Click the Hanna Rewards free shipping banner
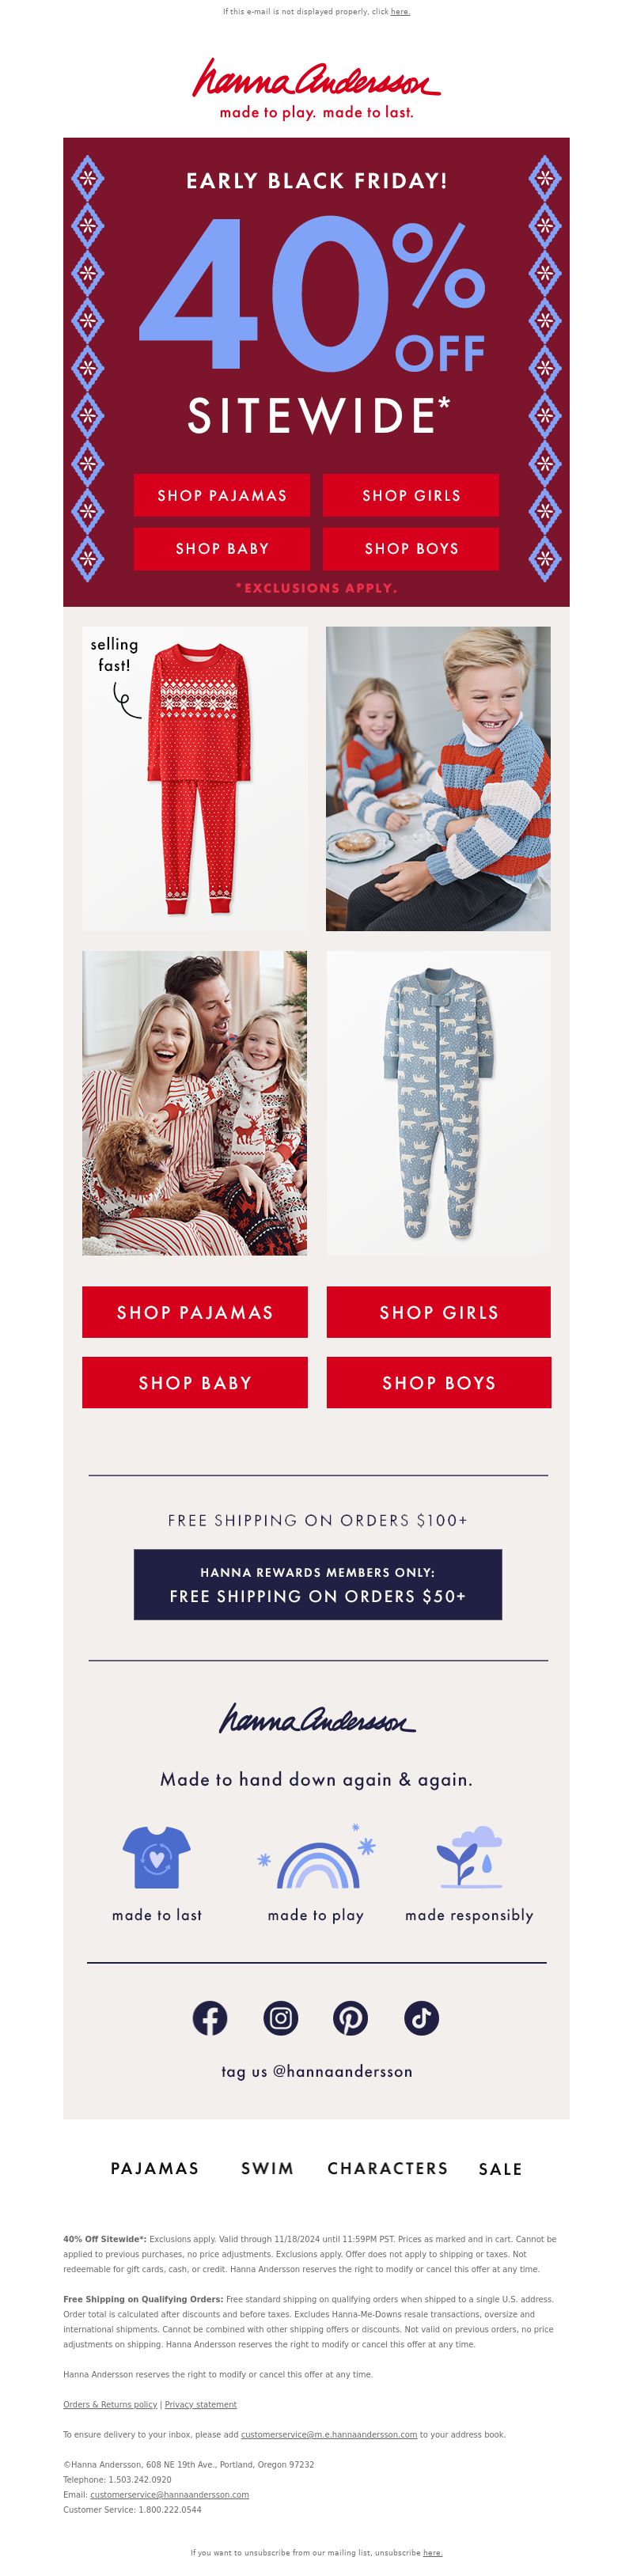633x2576 pixels. click(x=318, y=1584)
